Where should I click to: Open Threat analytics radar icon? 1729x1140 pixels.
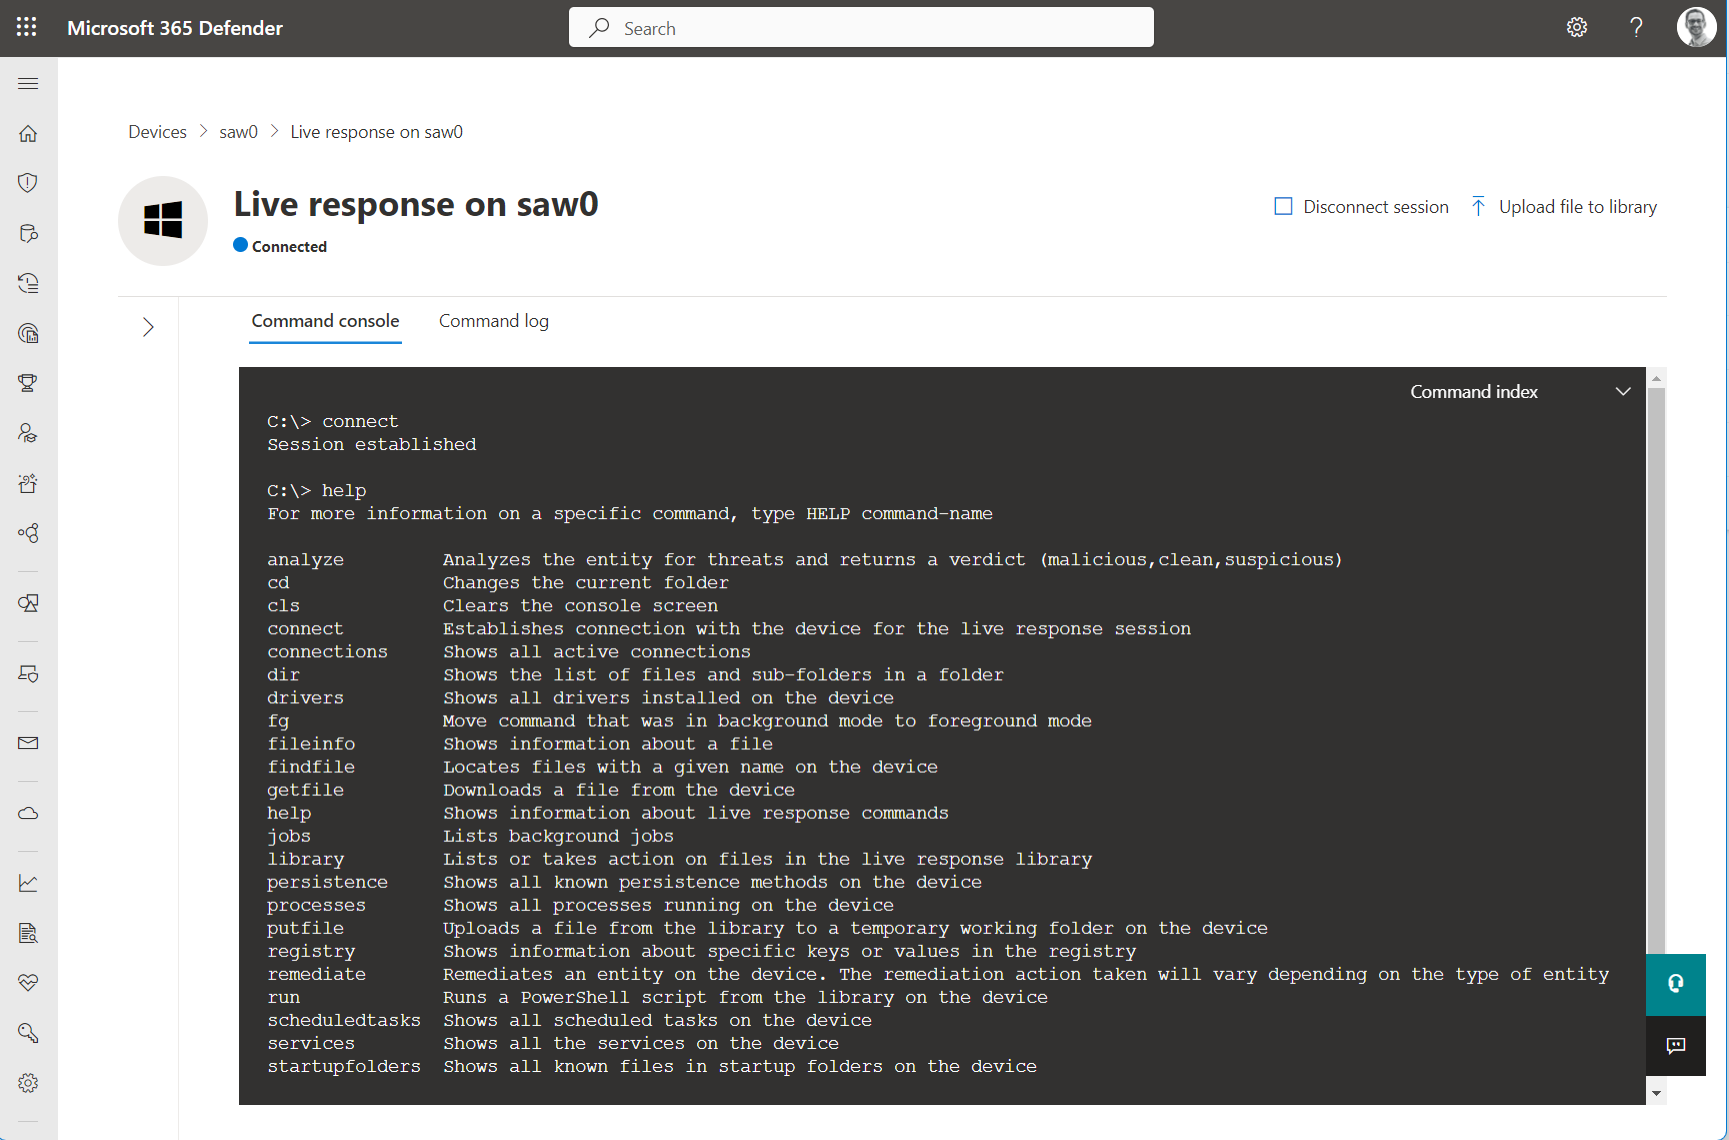point(28,333)
